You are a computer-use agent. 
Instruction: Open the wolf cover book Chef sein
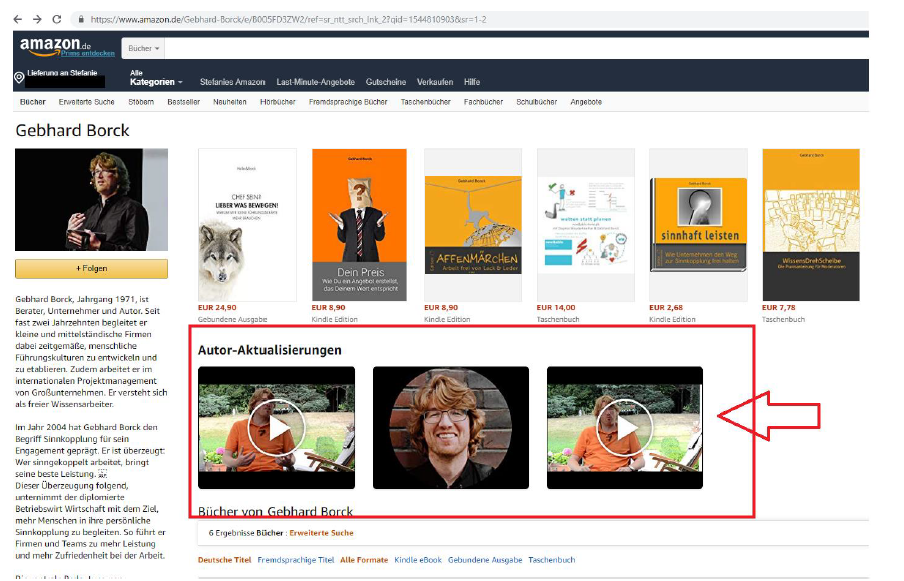click(247, 225)
